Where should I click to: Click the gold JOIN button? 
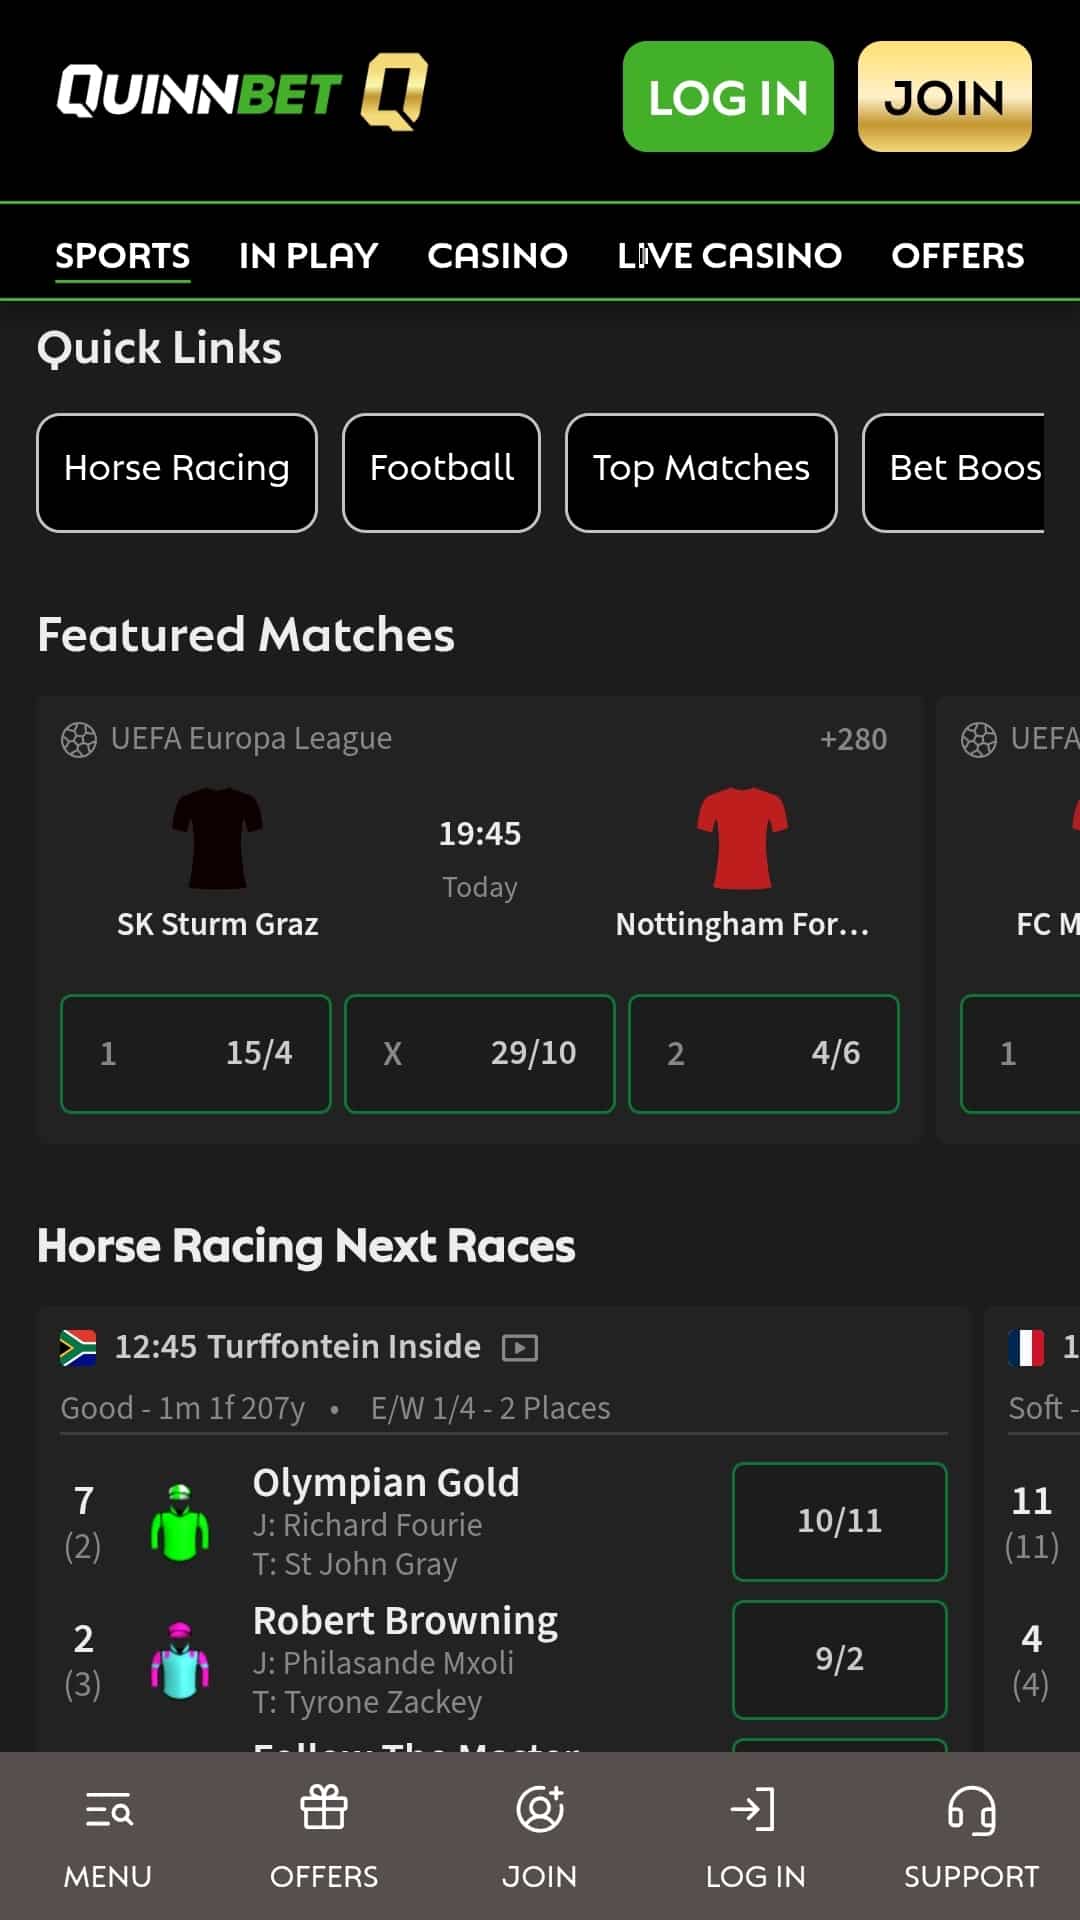point(943,97)
